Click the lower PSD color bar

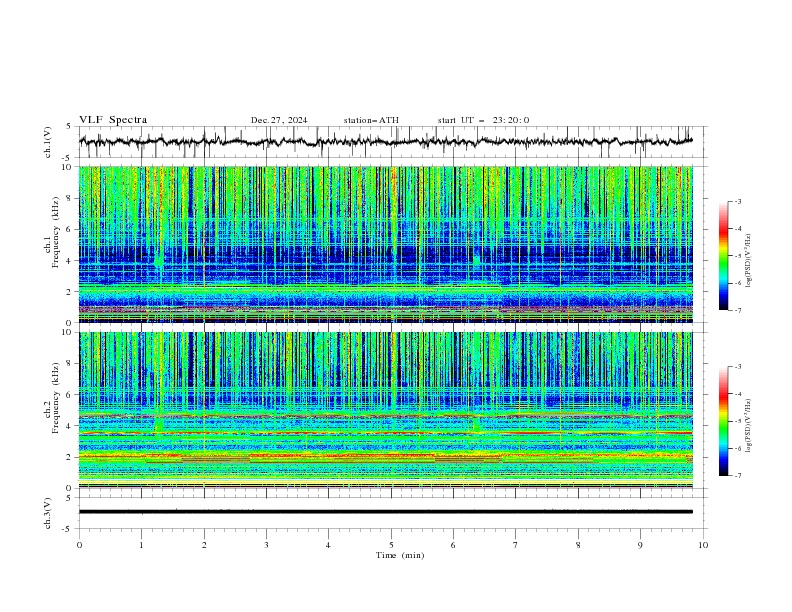point(724,421)
